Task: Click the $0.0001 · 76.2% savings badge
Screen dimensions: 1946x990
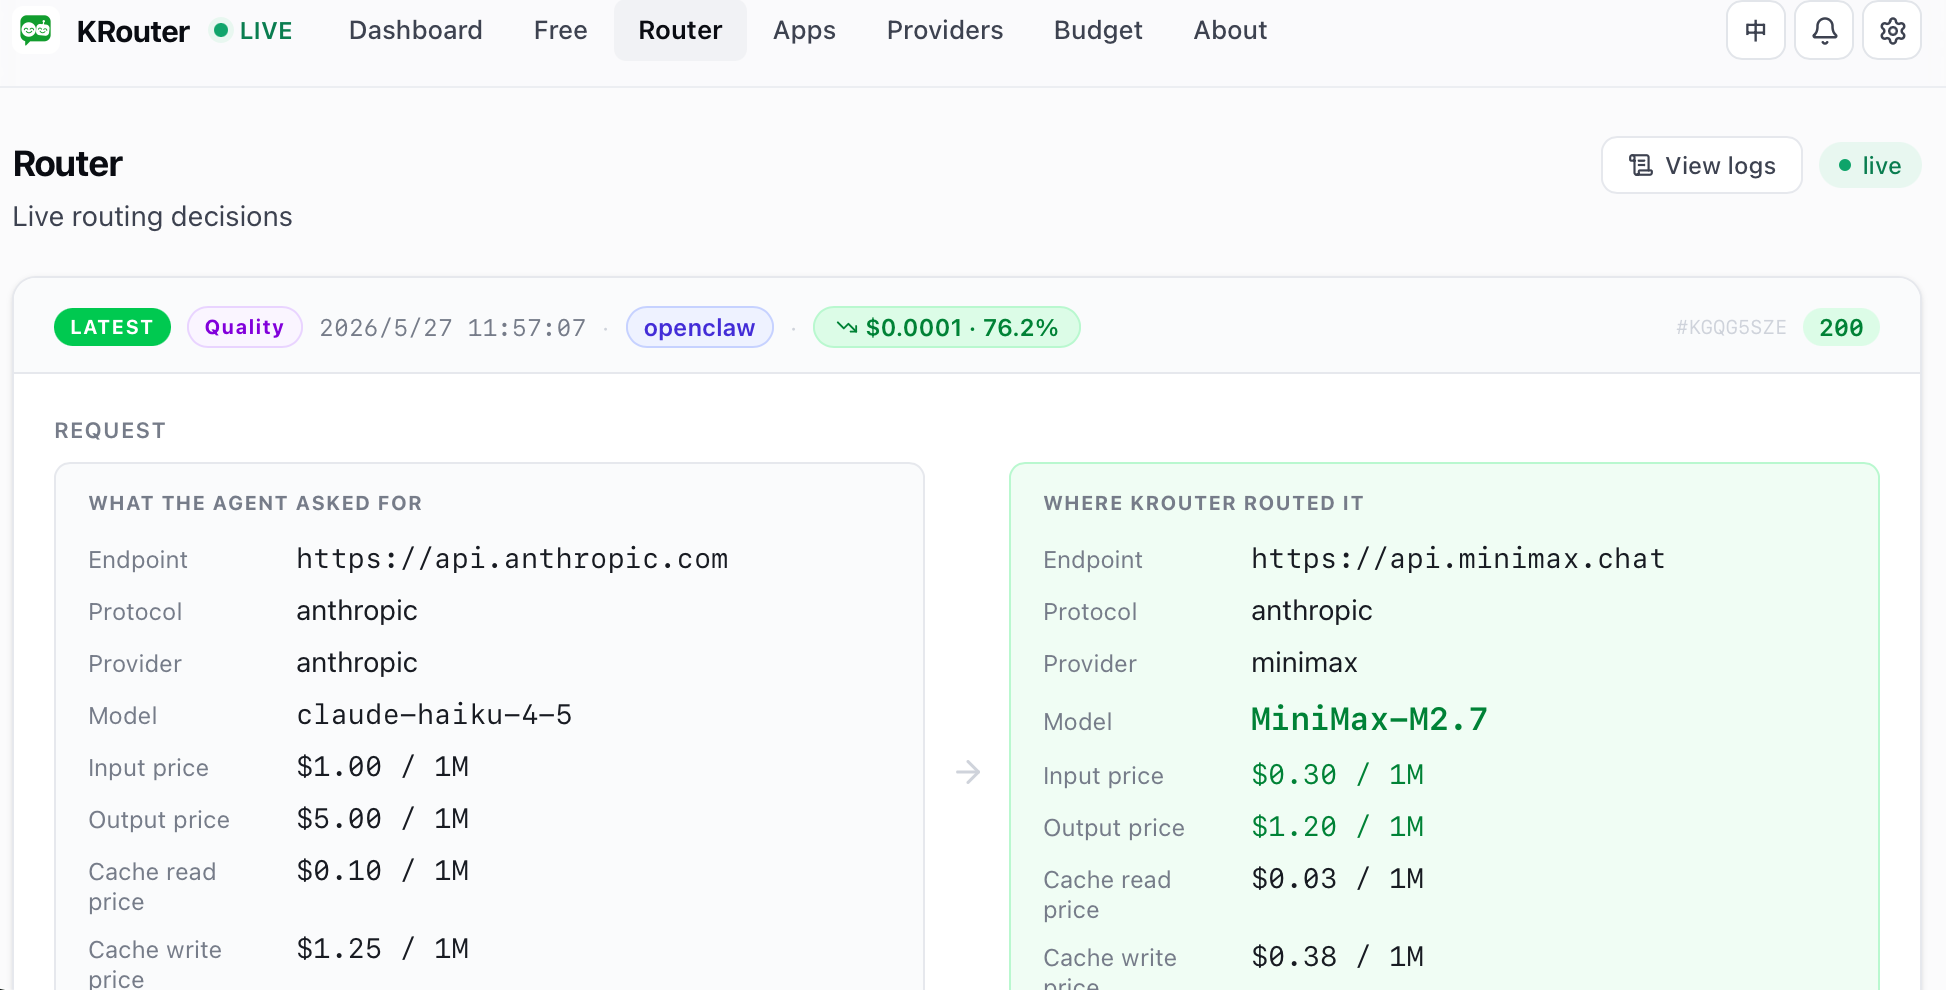Action: coord(946,327)
